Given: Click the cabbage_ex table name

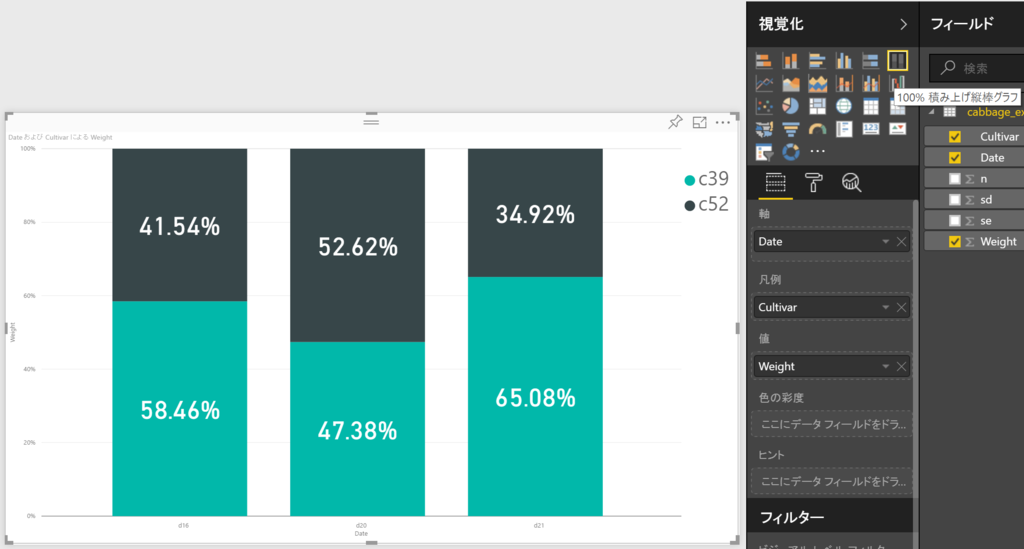Looking at the screenshot, I should pos(995,112).
